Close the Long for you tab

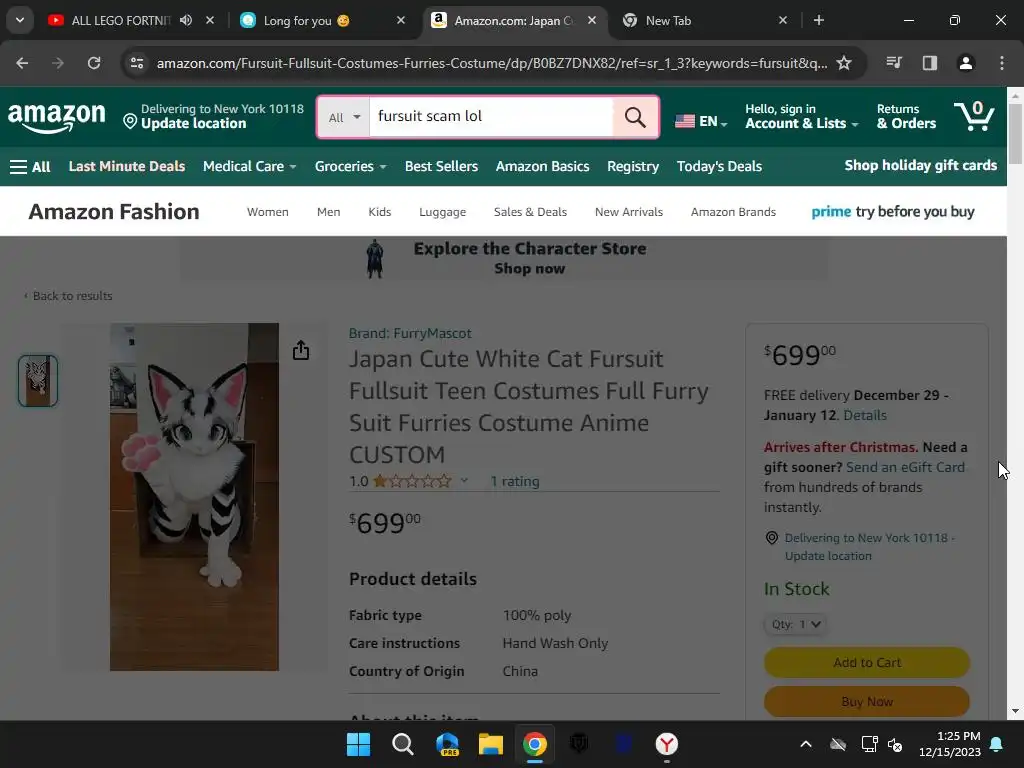[x=401, y=20]
